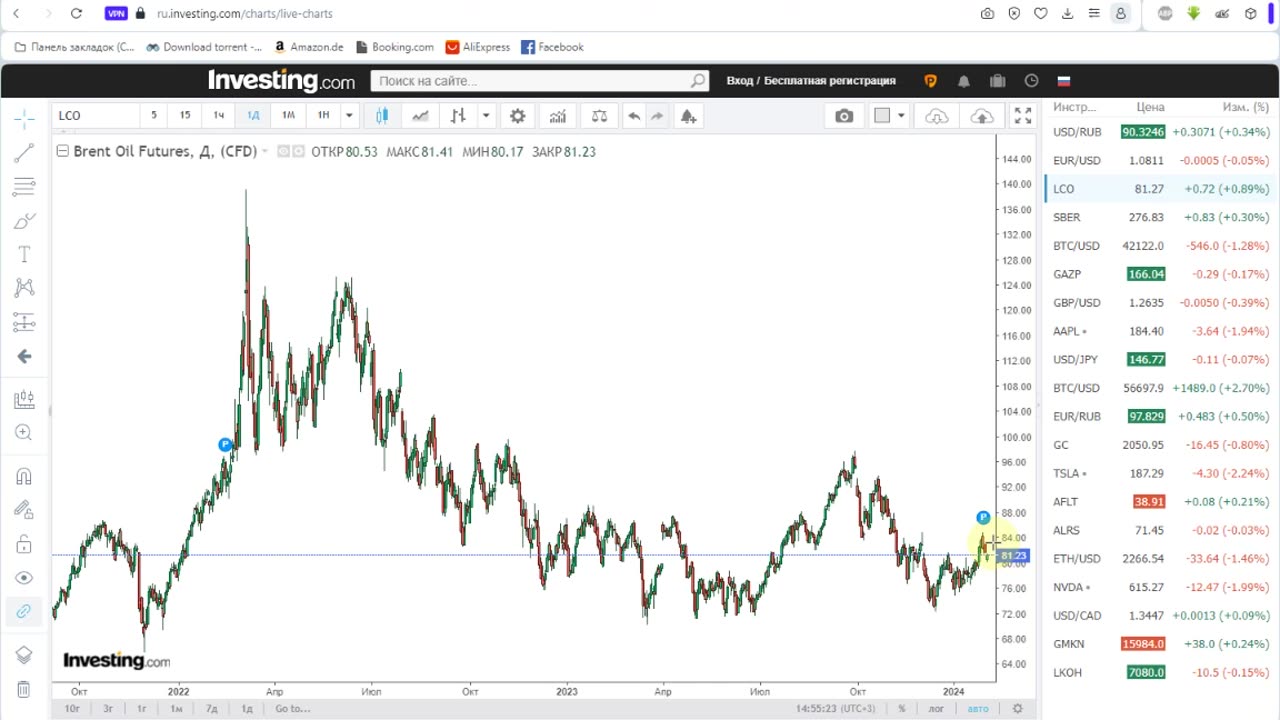Toggle stay-in-drawing-mode pencil lock
This screenshot has height=720, width=1280.
coord(25,510)
